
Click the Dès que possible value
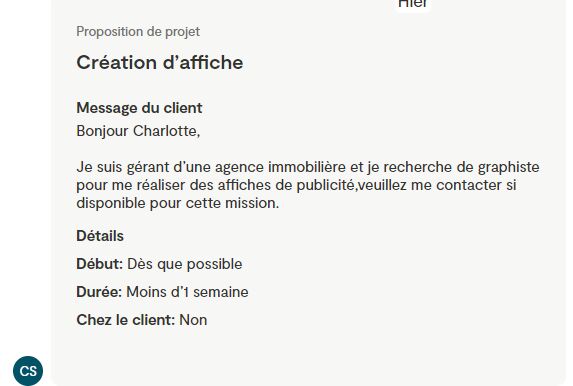click(x=185, y=264)
